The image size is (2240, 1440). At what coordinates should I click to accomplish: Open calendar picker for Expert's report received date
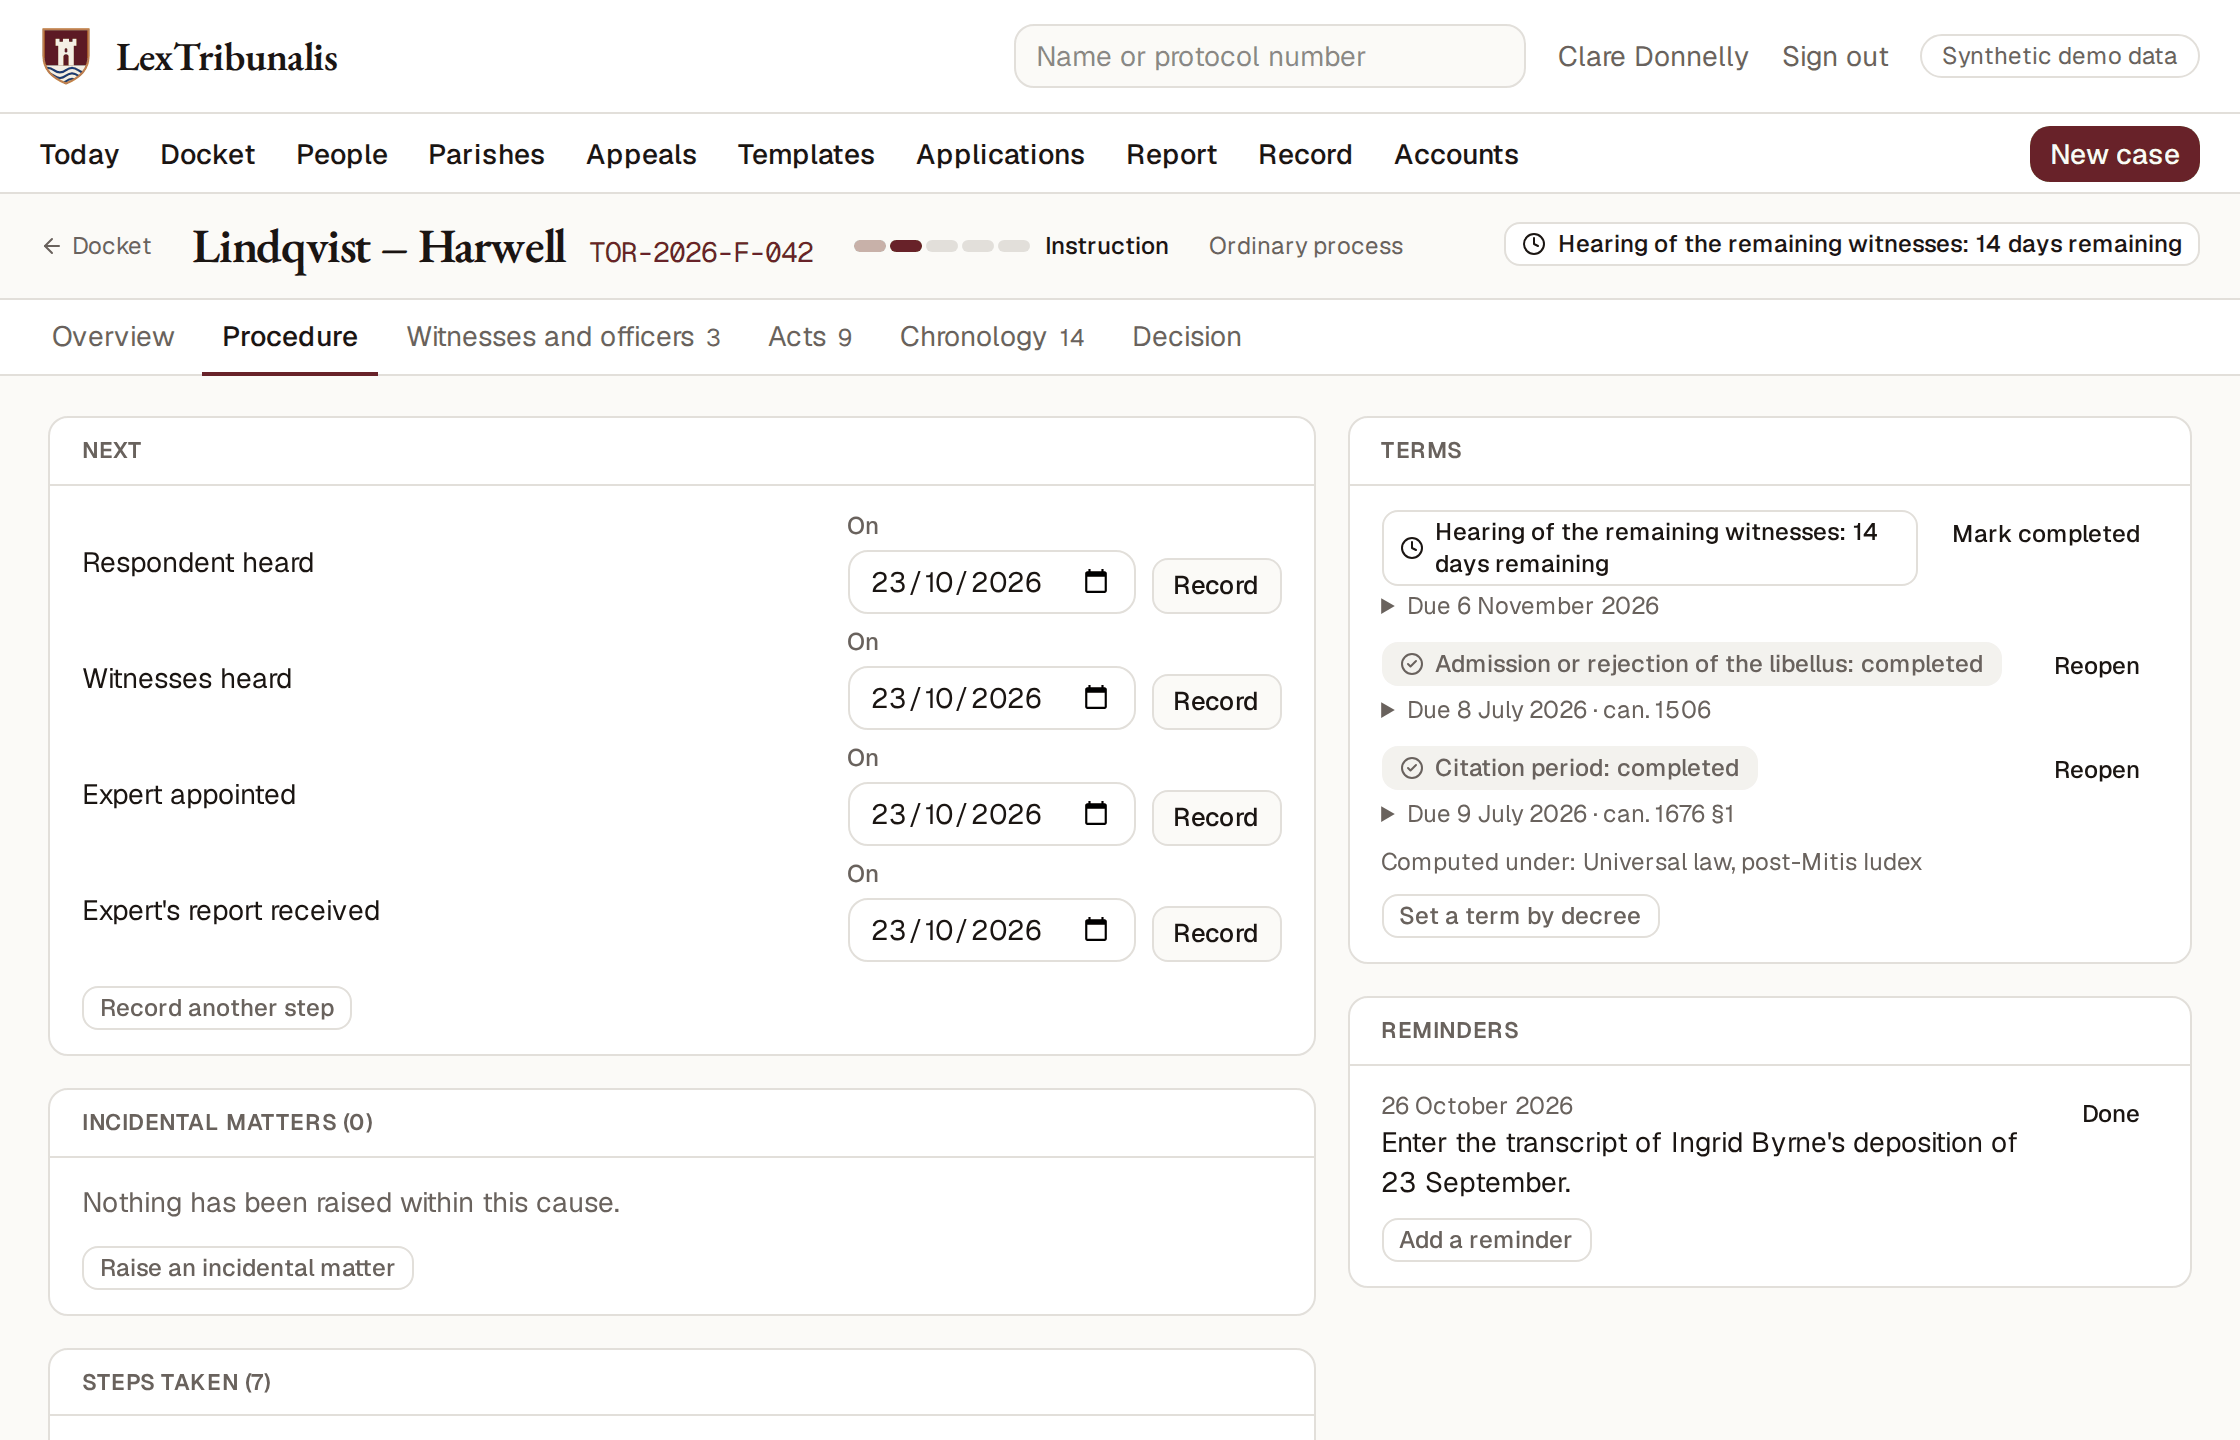(x=1096, y=929)
